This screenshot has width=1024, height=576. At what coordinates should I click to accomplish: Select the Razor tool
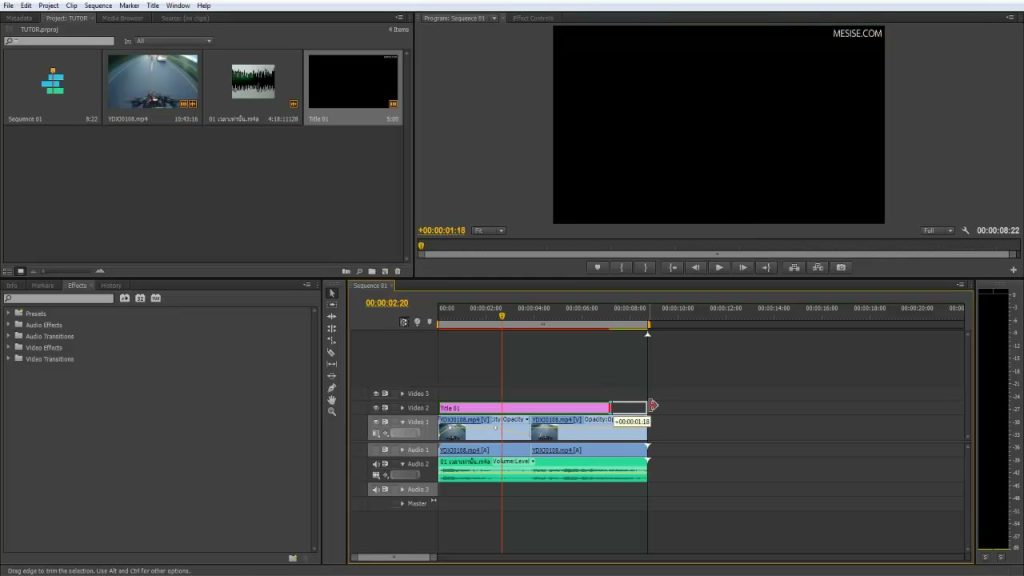click(x=332, y=353)
